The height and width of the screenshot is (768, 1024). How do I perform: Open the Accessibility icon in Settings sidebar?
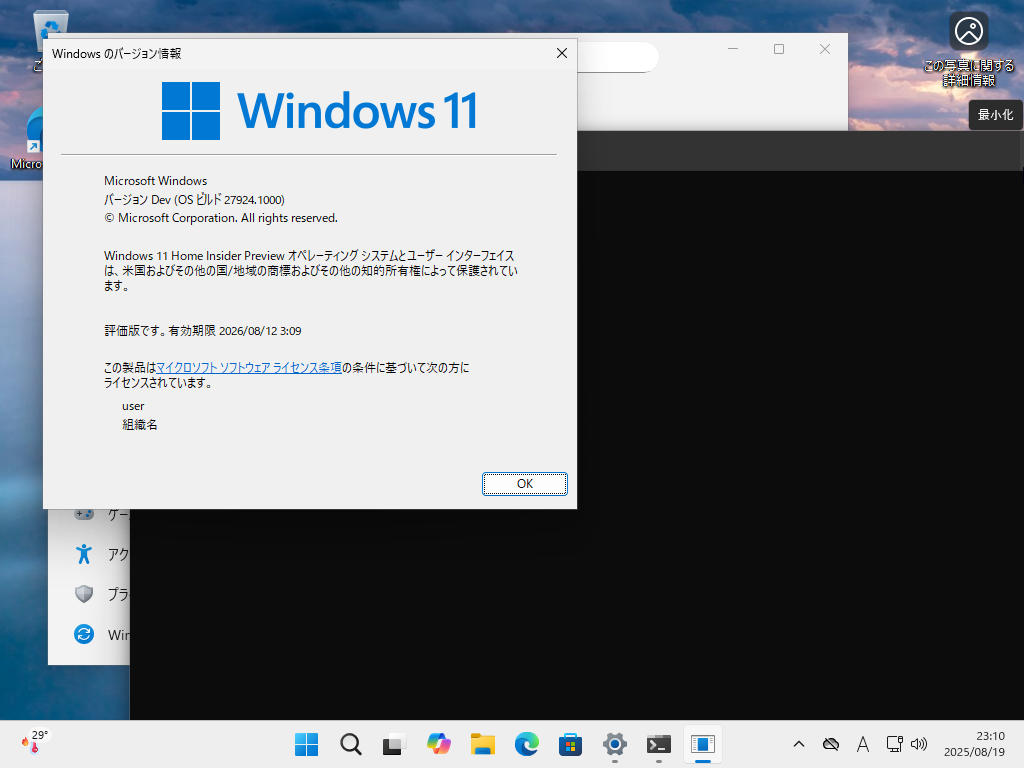click(x=84, y=554)
